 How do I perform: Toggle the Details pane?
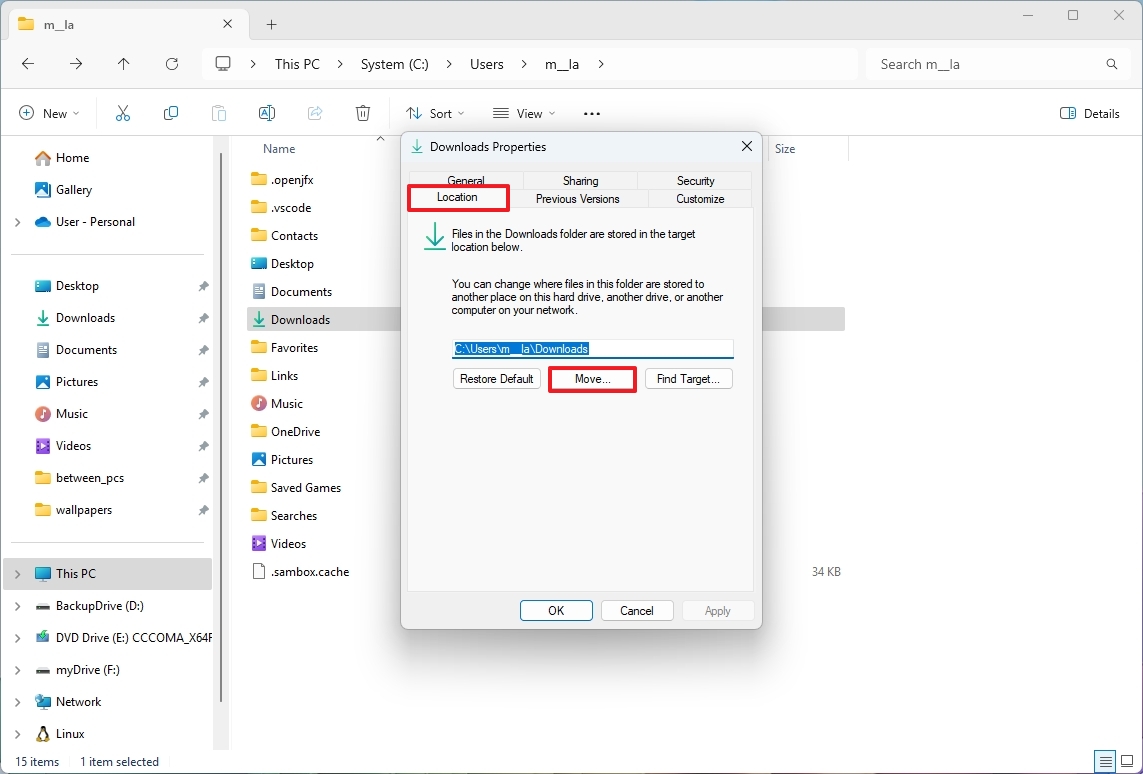(x=1089, y=113)
